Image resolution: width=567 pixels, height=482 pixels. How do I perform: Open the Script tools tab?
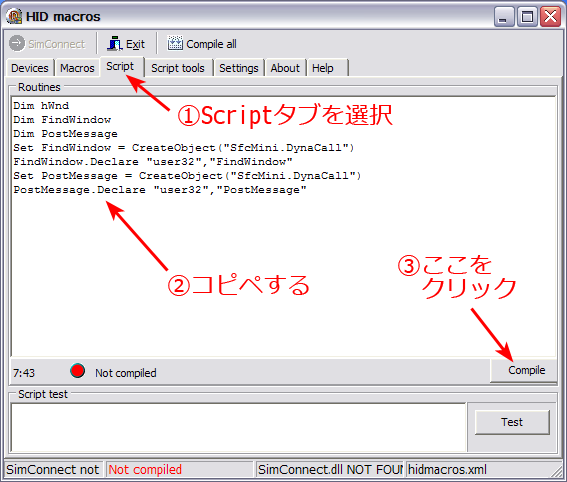[x=178, y=68]
